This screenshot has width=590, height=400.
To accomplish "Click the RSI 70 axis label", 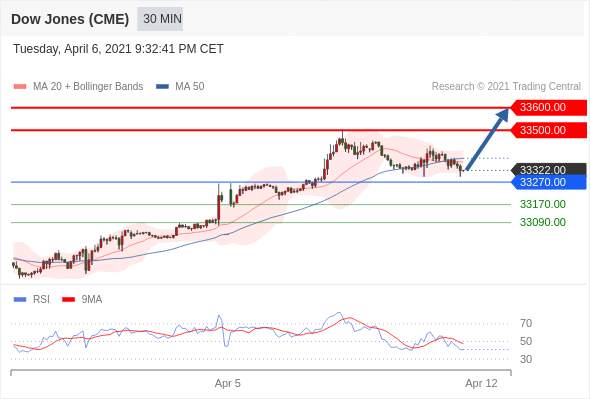I will click(x=526, y=323).
